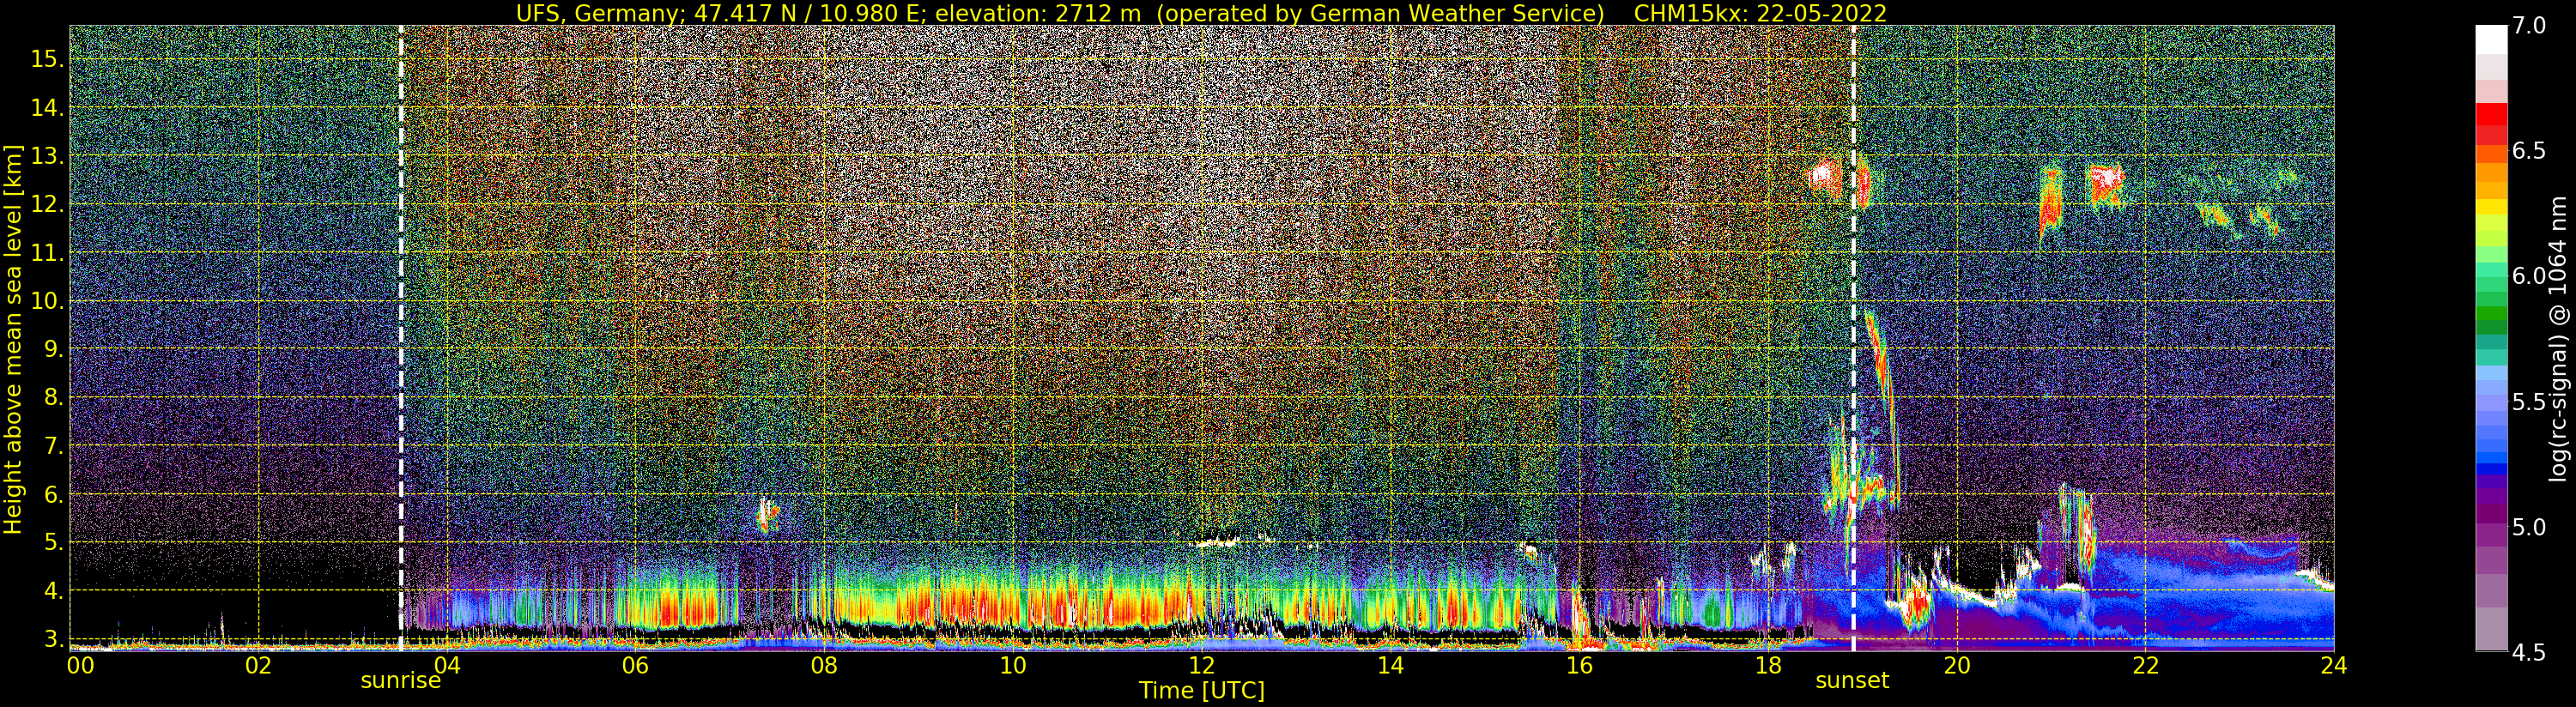The width and height of the screenshot is (2576, 707).
Task: Click the x-axis tick label '24'
Action: coord(2333,666)
